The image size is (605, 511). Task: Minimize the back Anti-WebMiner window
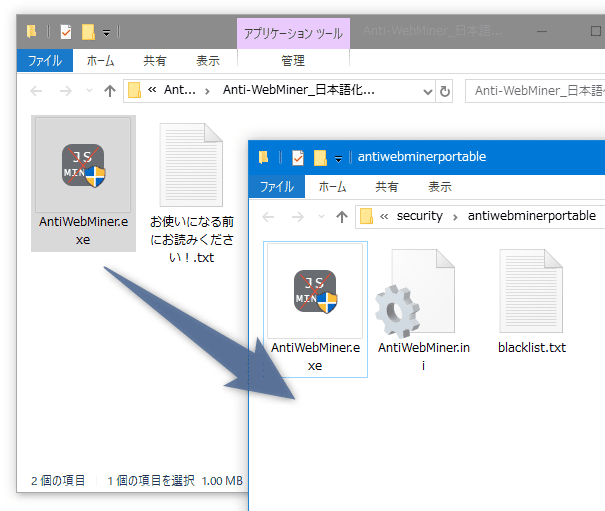542,32
